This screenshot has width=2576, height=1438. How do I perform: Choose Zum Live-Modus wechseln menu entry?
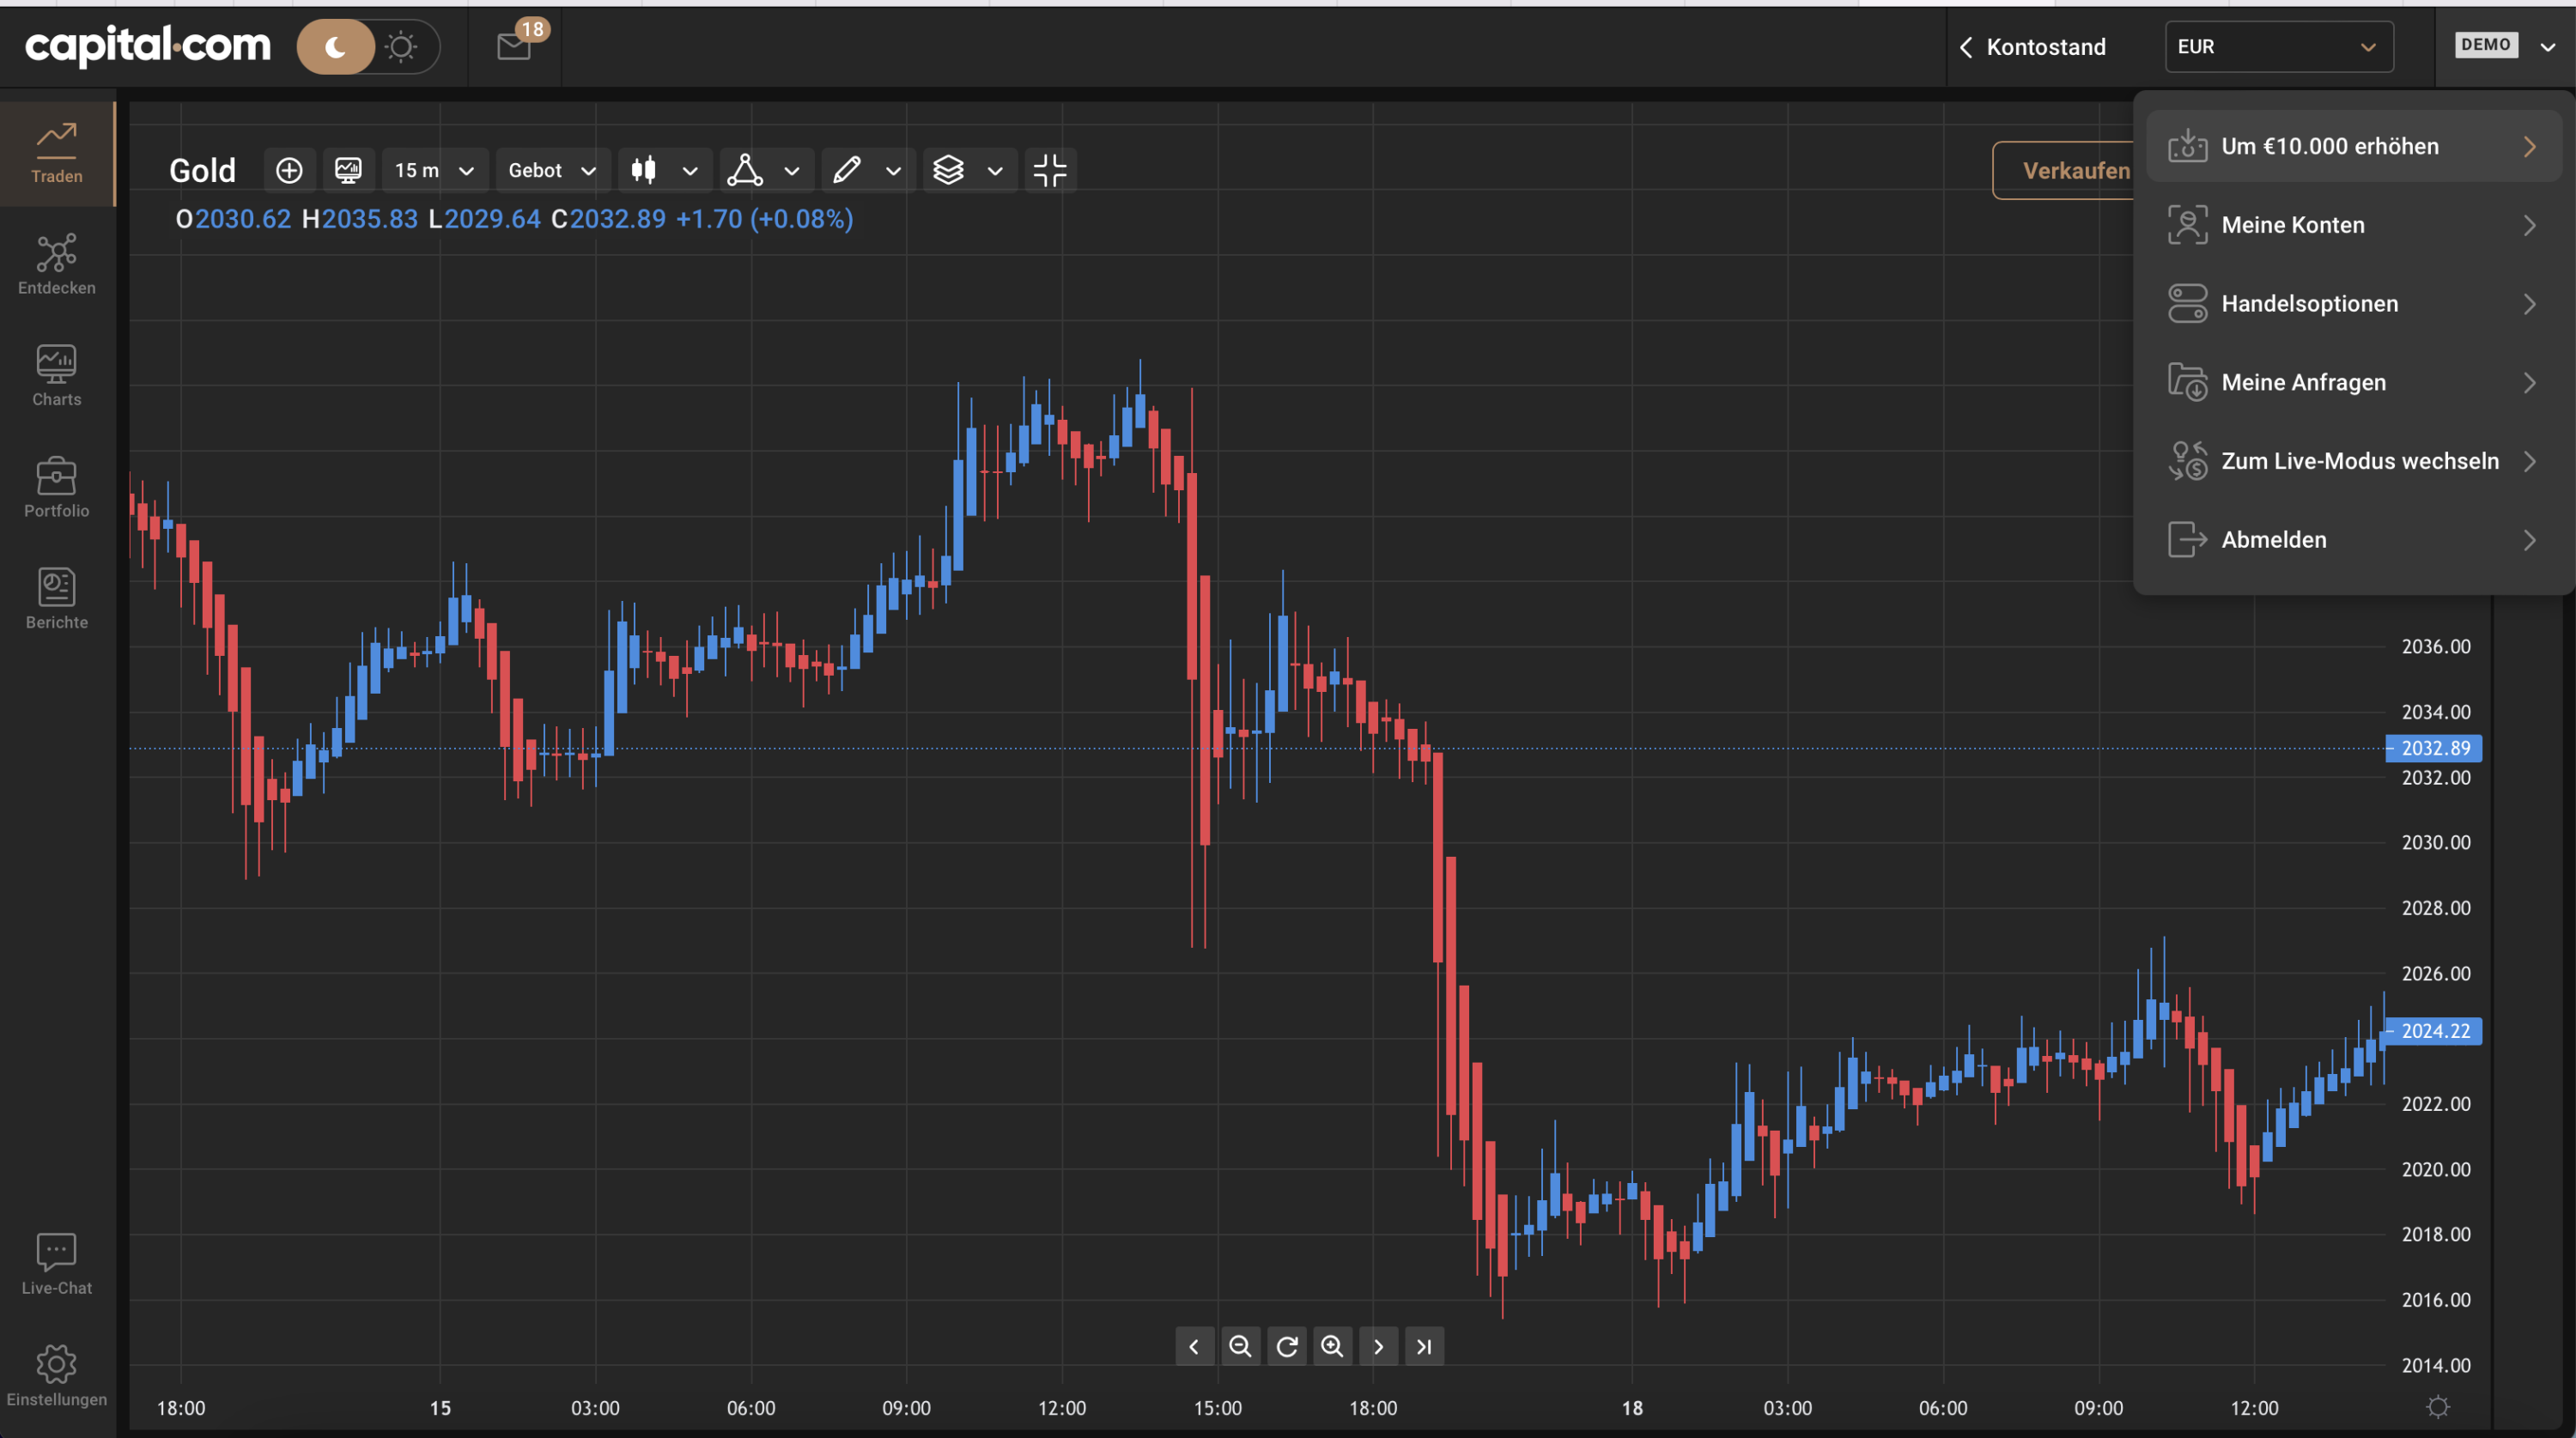pyautogui.click(x=2353, y=461)
